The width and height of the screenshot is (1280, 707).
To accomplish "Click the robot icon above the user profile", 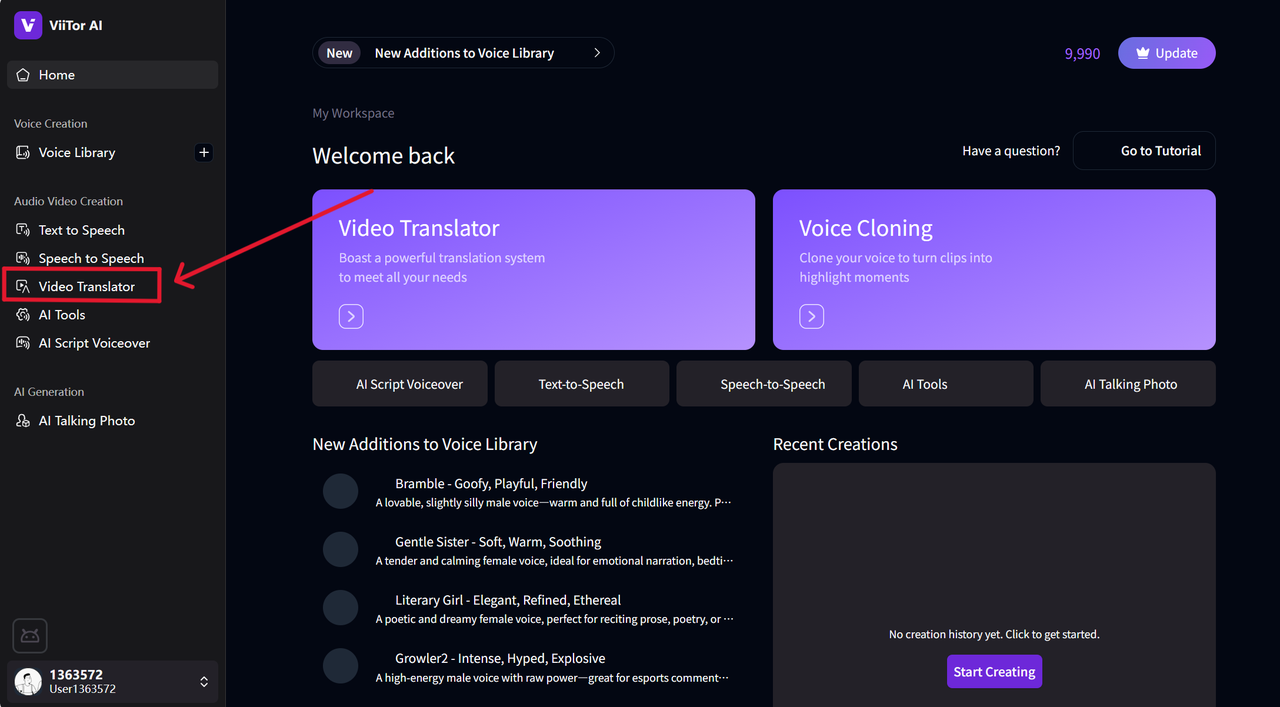I will coord(30,636).
